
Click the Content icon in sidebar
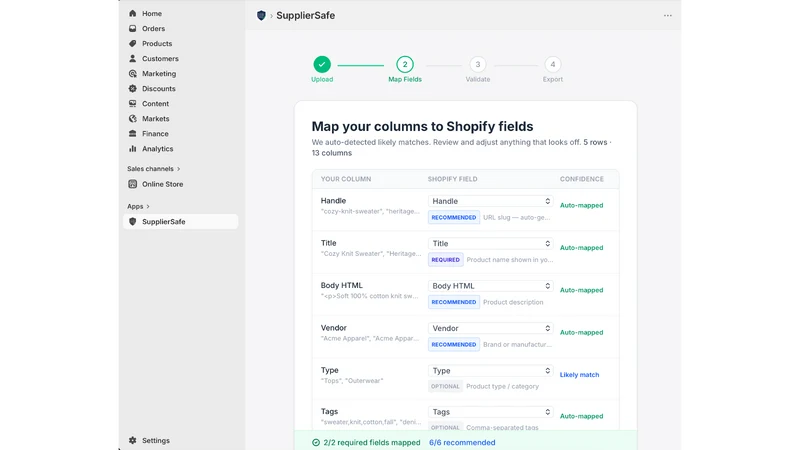tap(133, 104)
